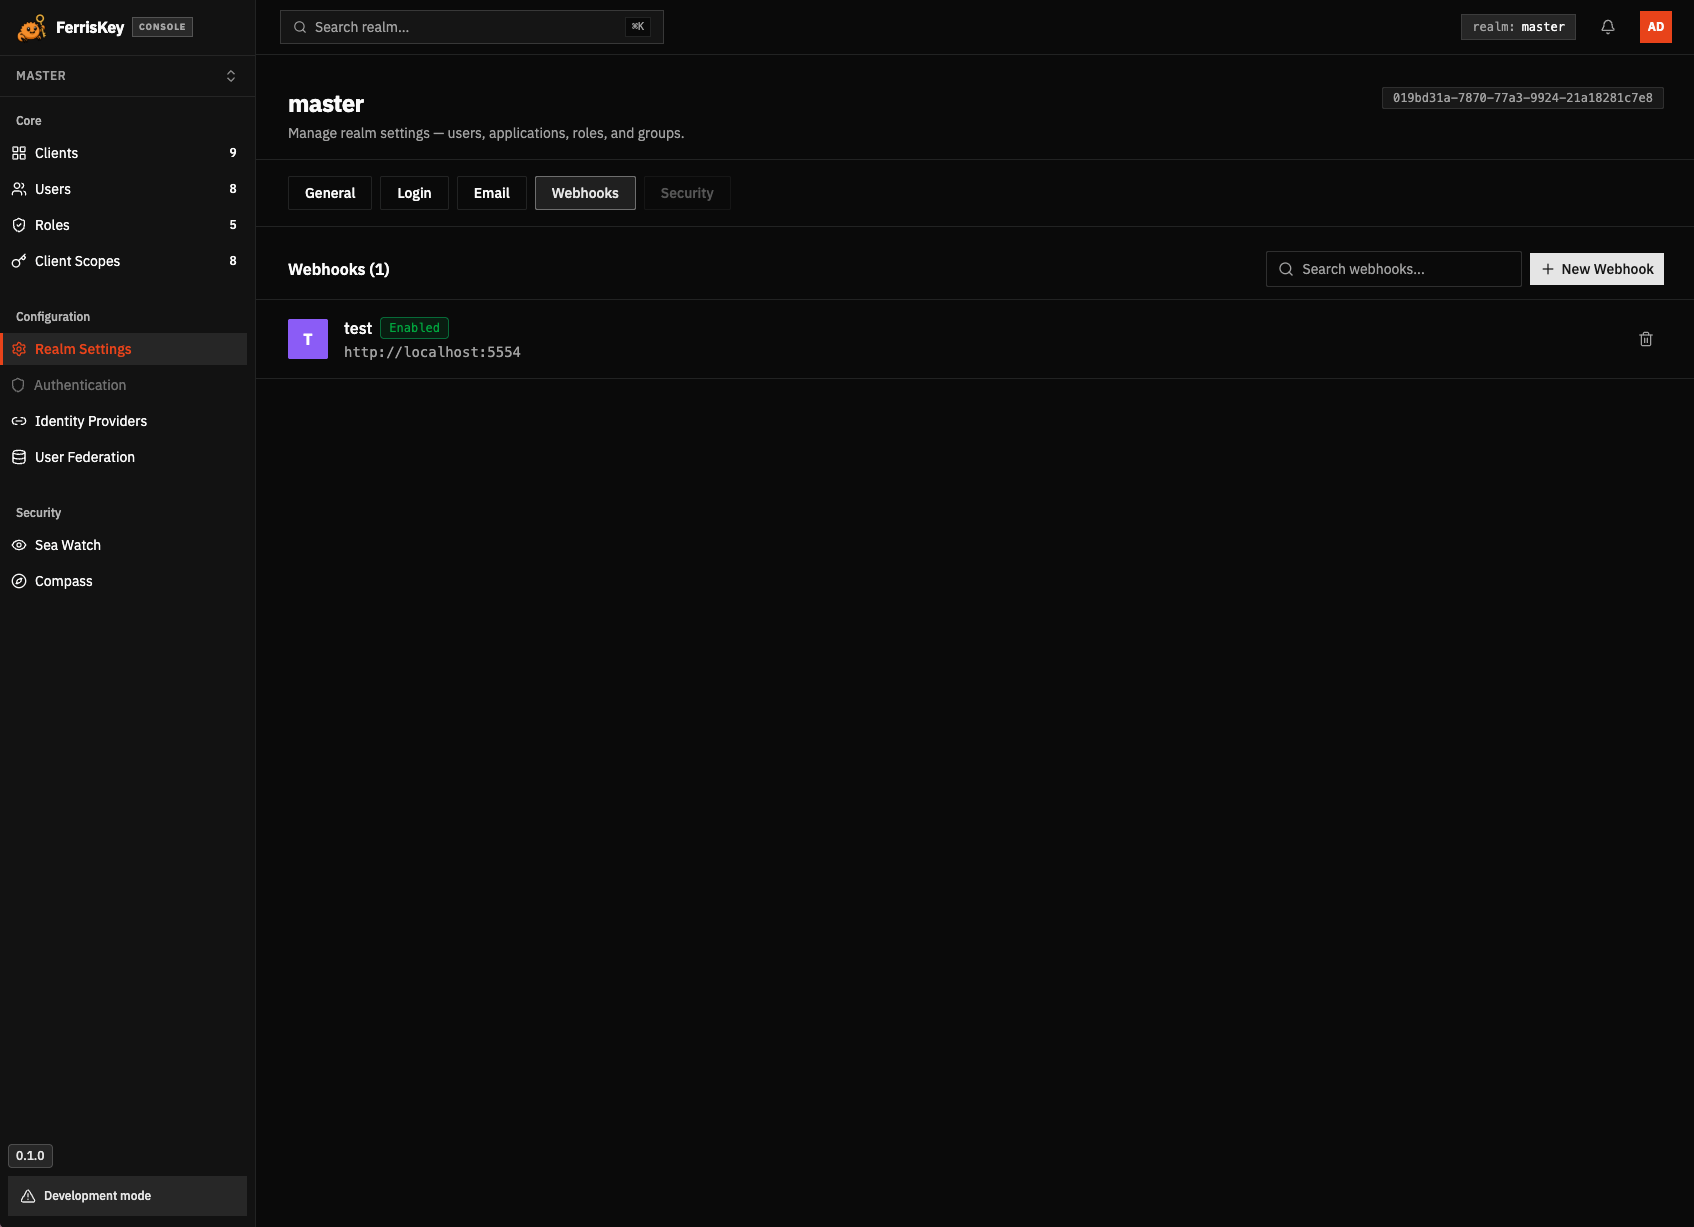
Task: Click the Search webhooks field
Action: pyautogui.click(x=1393, y=268)
